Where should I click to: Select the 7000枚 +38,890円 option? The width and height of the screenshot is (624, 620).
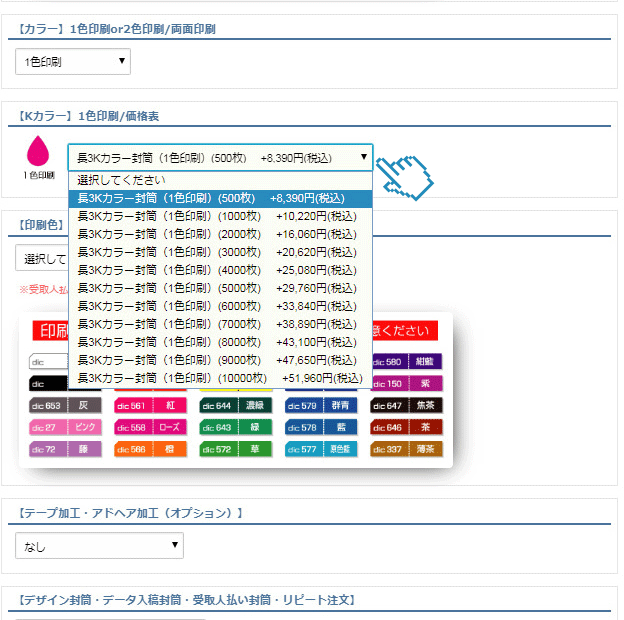pos(220,324)
